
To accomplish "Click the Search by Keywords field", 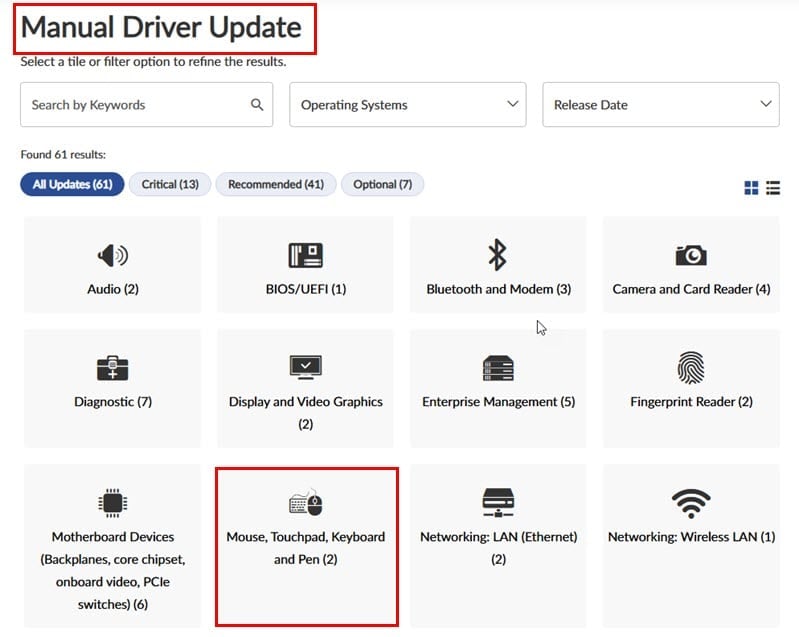I will point(147,104).
